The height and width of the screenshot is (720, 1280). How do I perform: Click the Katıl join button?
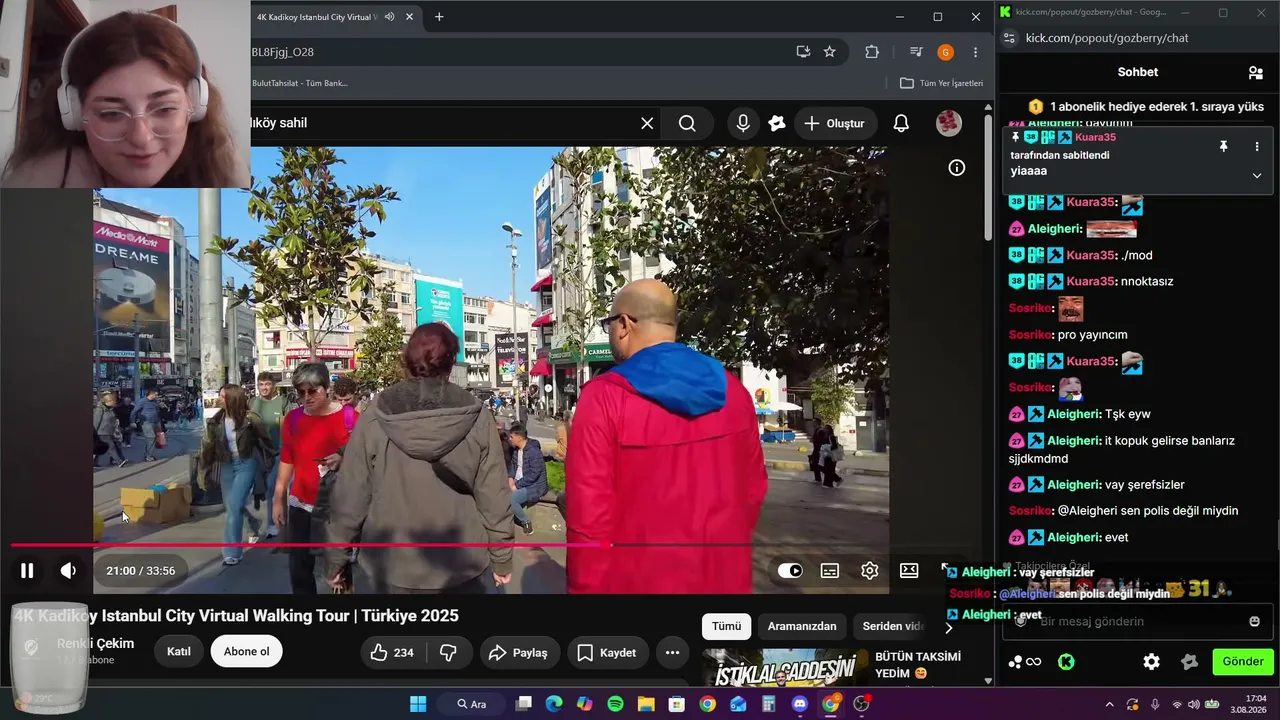(x=179, y=652)
